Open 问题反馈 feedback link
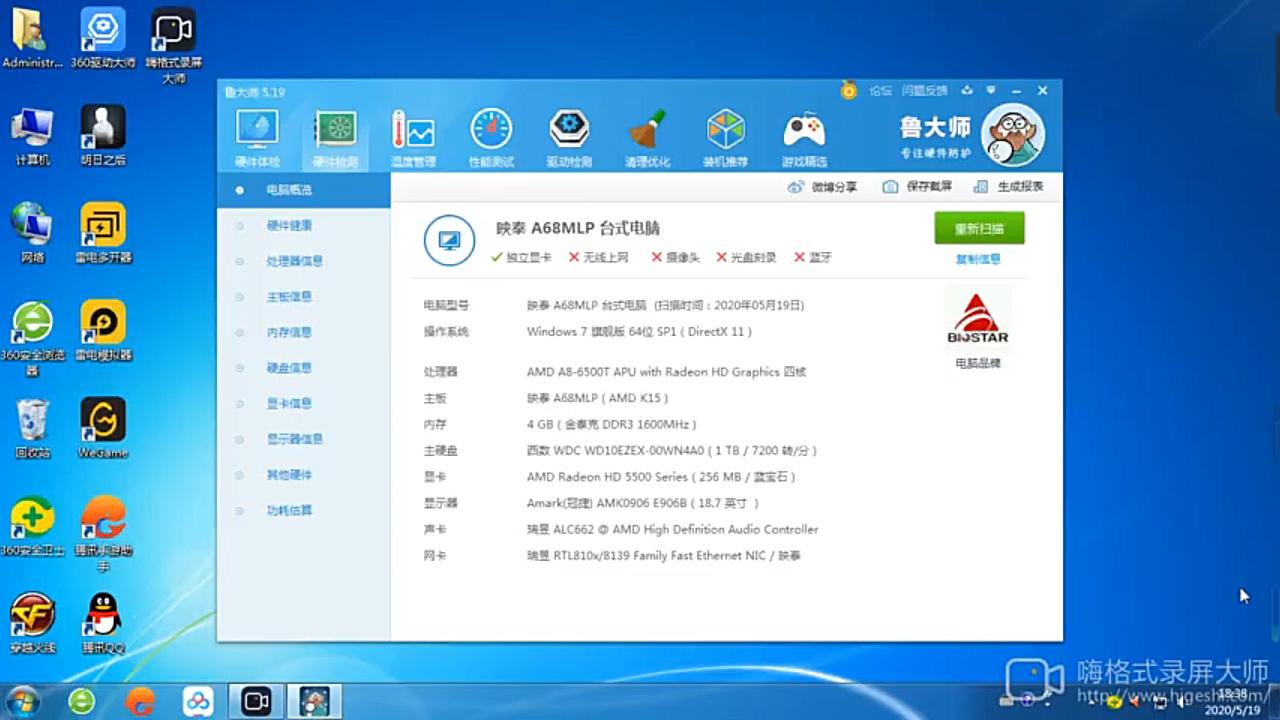 (924, 91)
